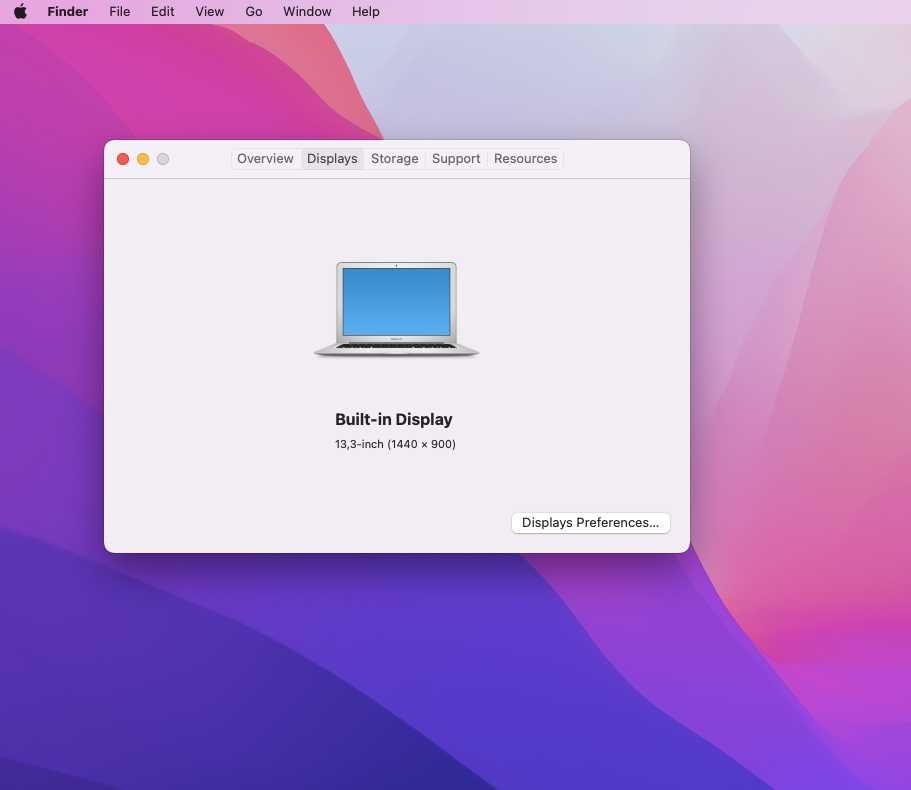Open the Support tab
The width and height of the screenshot is (911, 790).
456,159
